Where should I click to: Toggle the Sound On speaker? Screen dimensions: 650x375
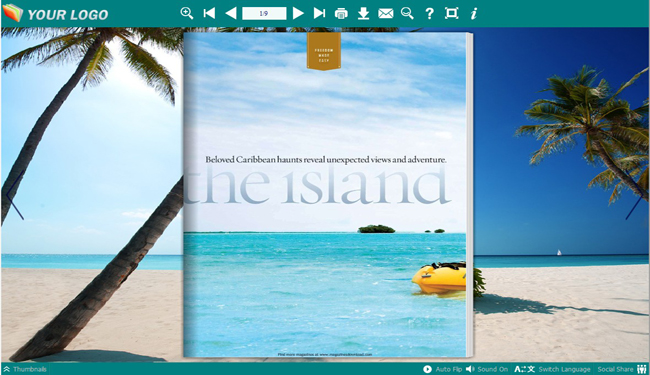(487, 369)
